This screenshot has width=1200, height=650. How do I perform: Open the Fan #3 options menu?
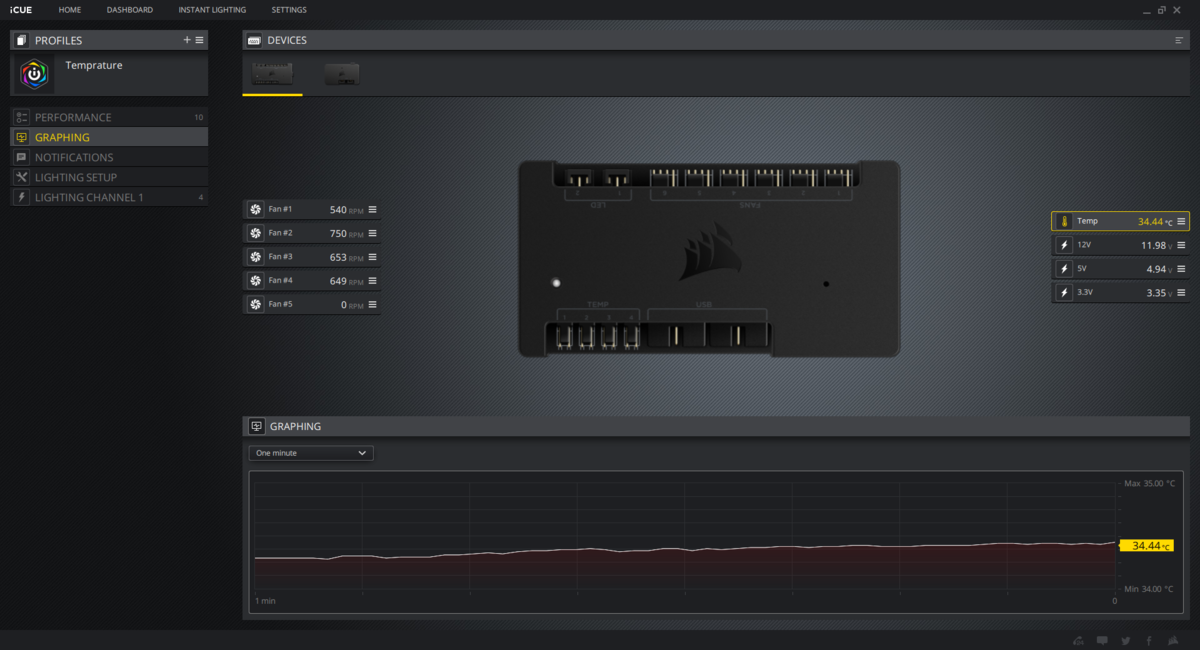372,257
